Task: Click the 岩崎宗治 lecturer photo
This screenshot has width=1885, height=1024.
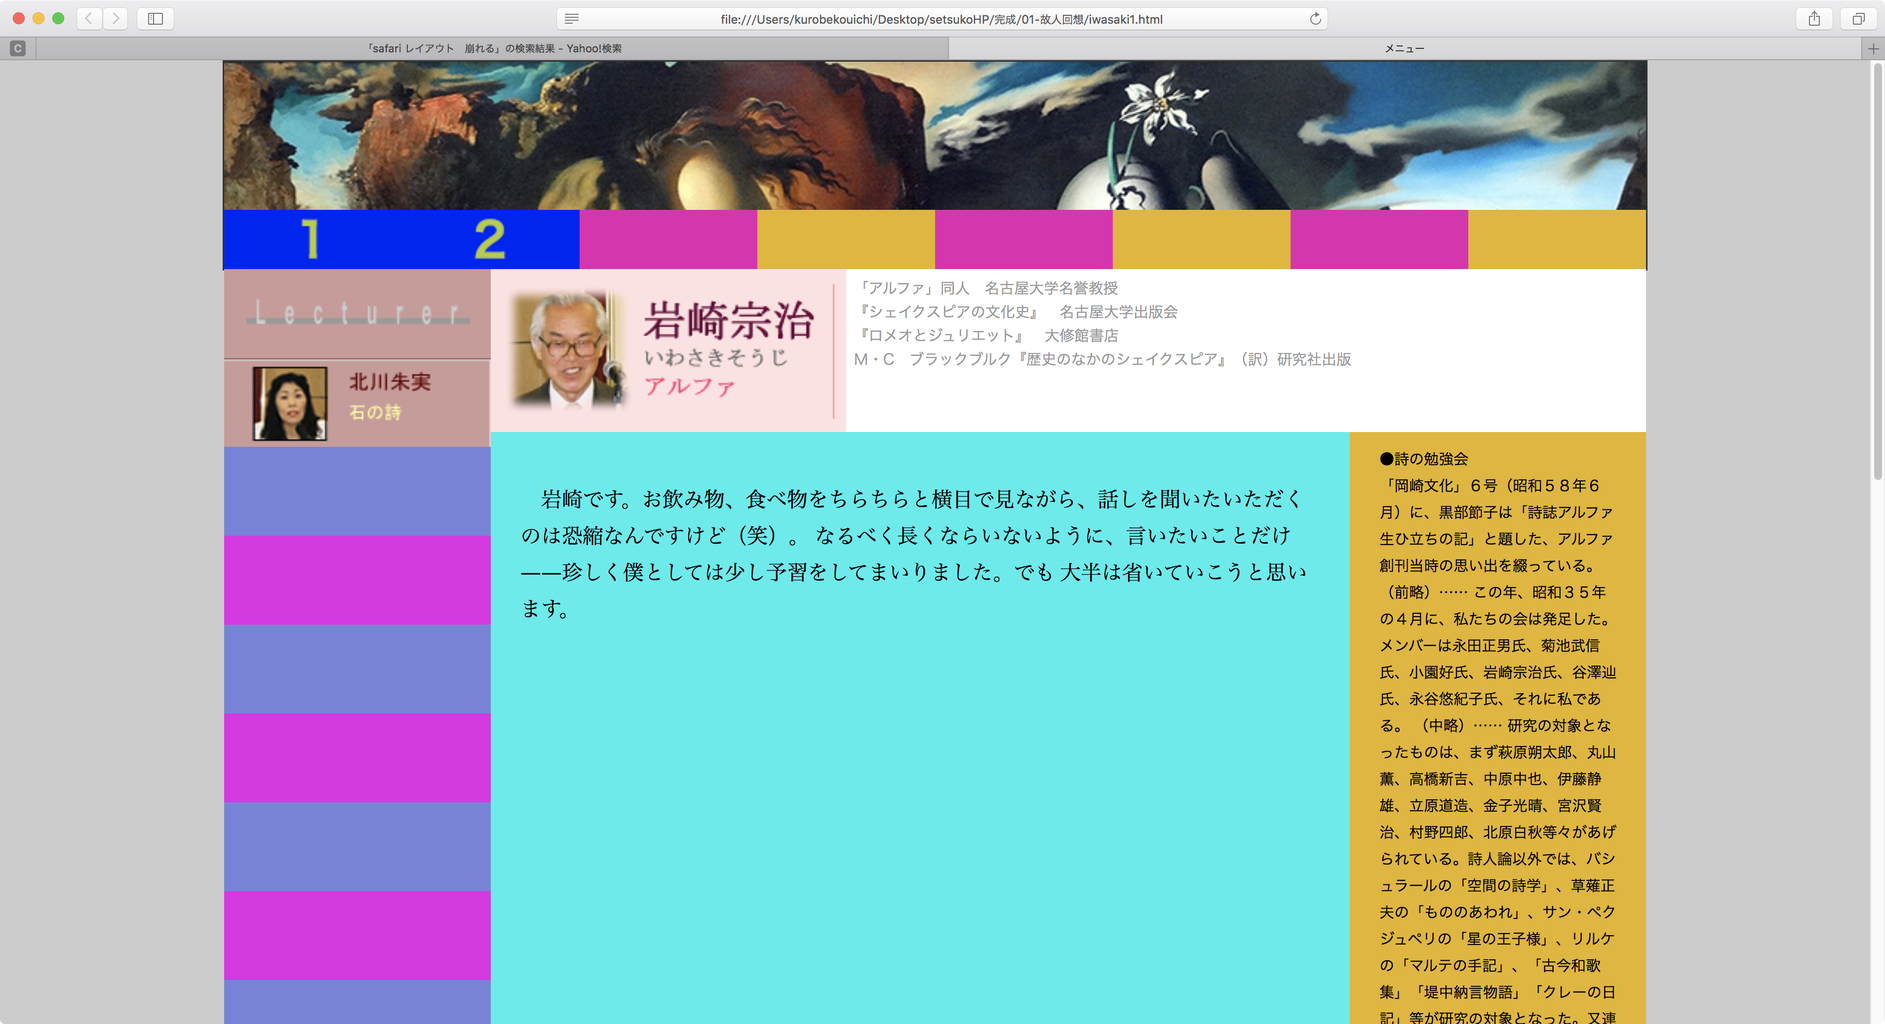Action: tap(565, 349)
